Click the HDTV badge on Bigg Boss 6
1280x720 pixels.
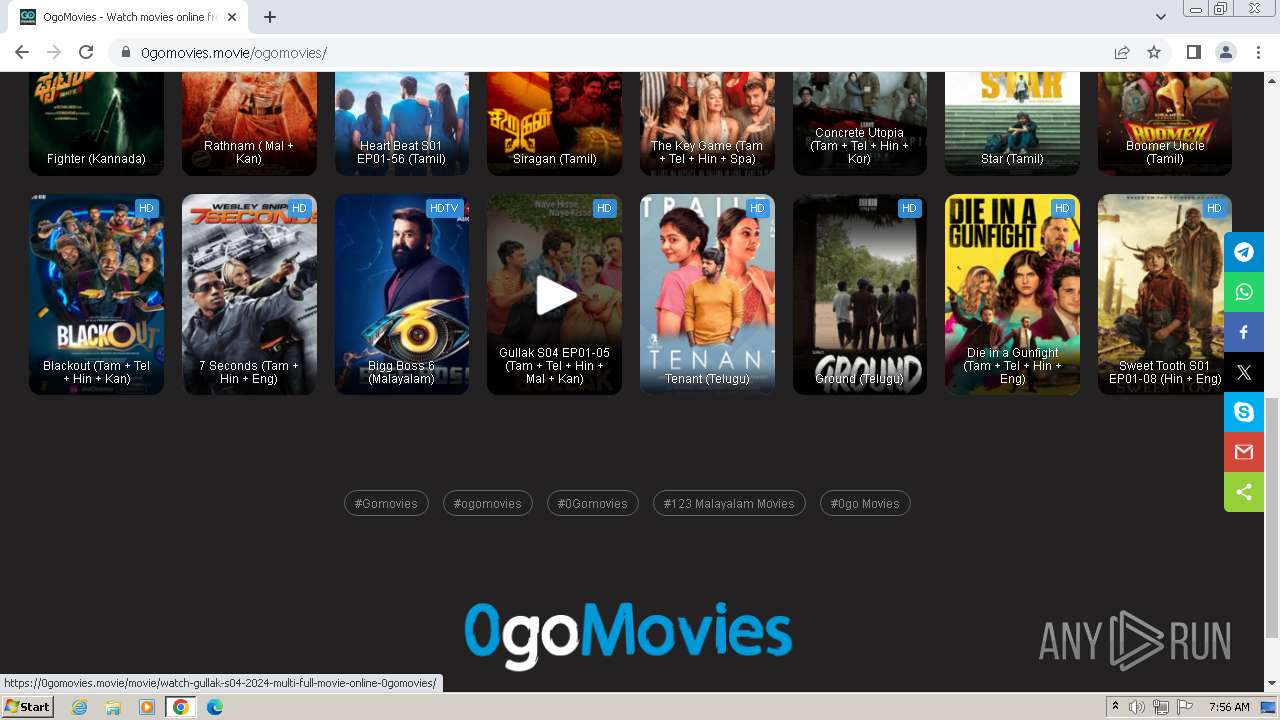(443, 208)
